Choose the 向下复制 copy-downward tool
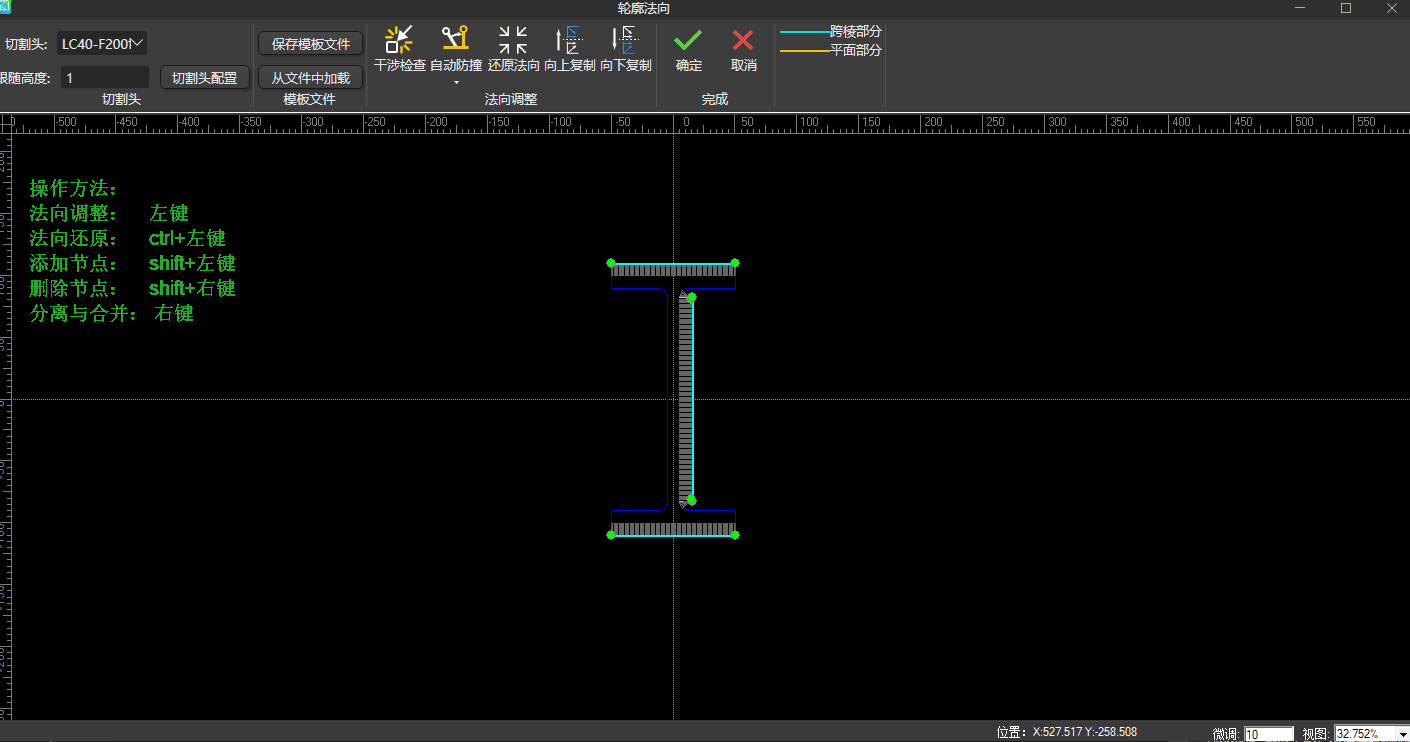Viewport: 1410px width, 742px height. point(626,49)
